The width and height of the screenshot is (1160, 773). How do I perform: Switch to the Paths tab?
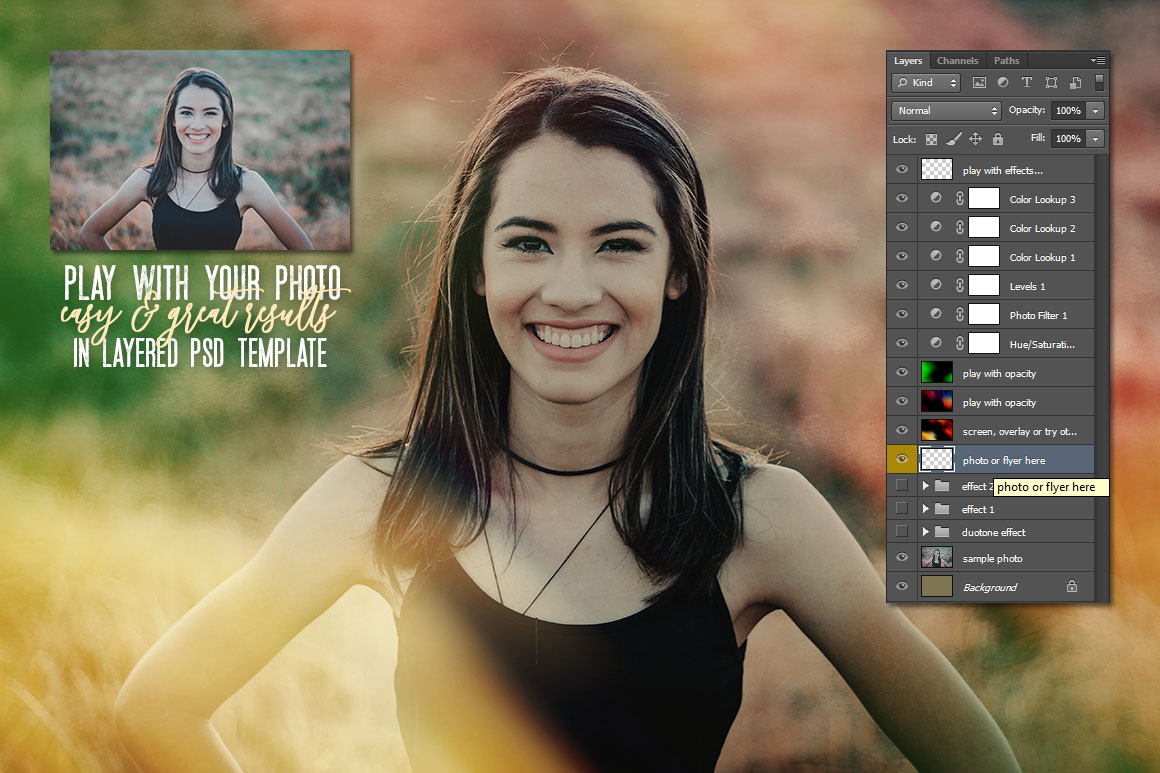tap(1006, 61)
